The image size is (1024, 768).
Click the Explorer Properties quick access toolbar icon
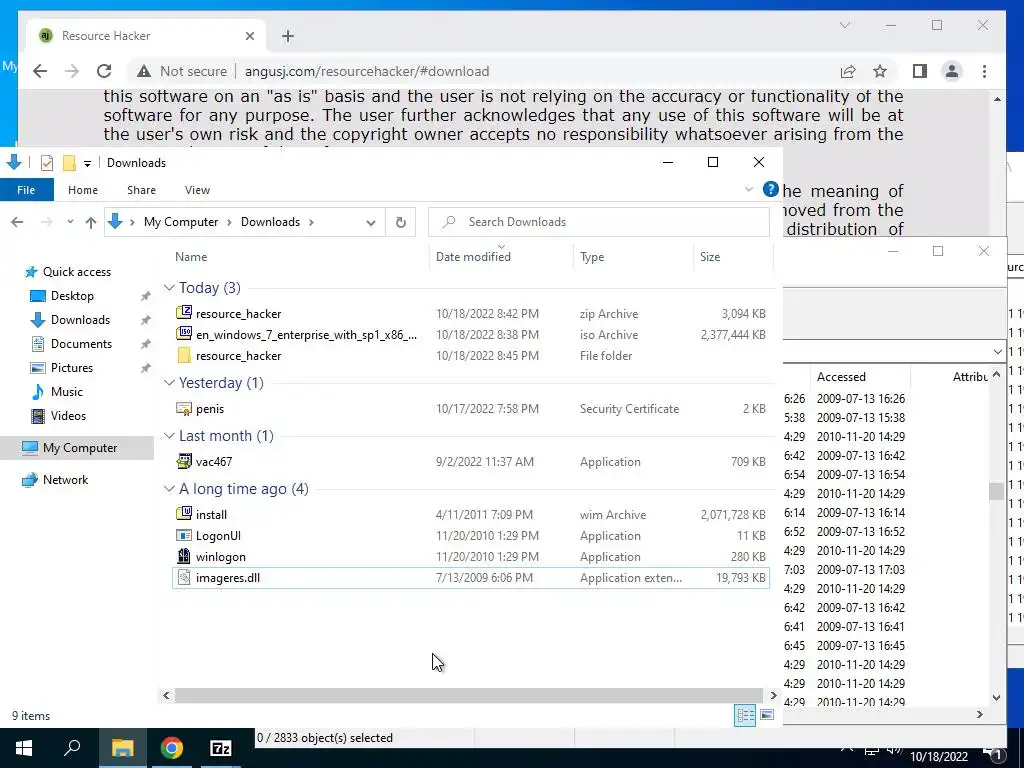point(46,163)
